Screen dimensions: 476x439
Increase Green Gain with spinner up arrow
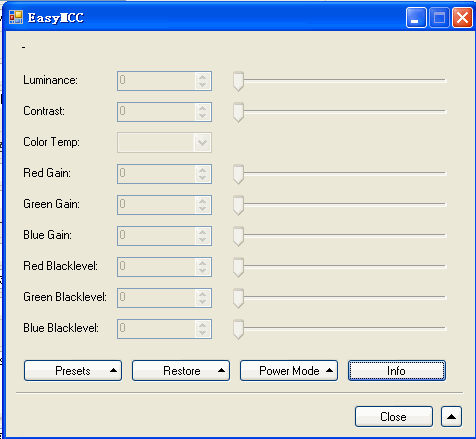[202, 201]
